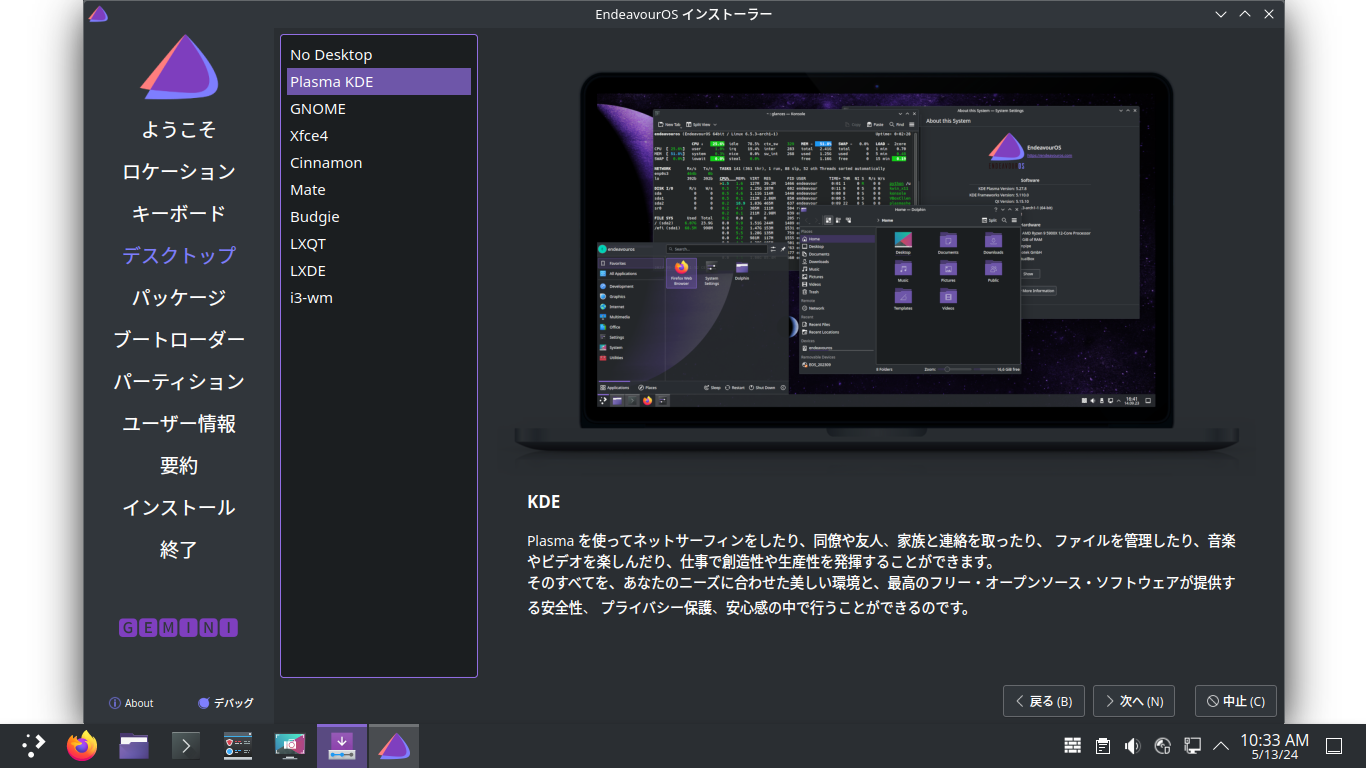Screen dimensions: 1366x768
Task: Choose LXQT desktop environment
Action: pyautogui.click(x=378, y=244)
